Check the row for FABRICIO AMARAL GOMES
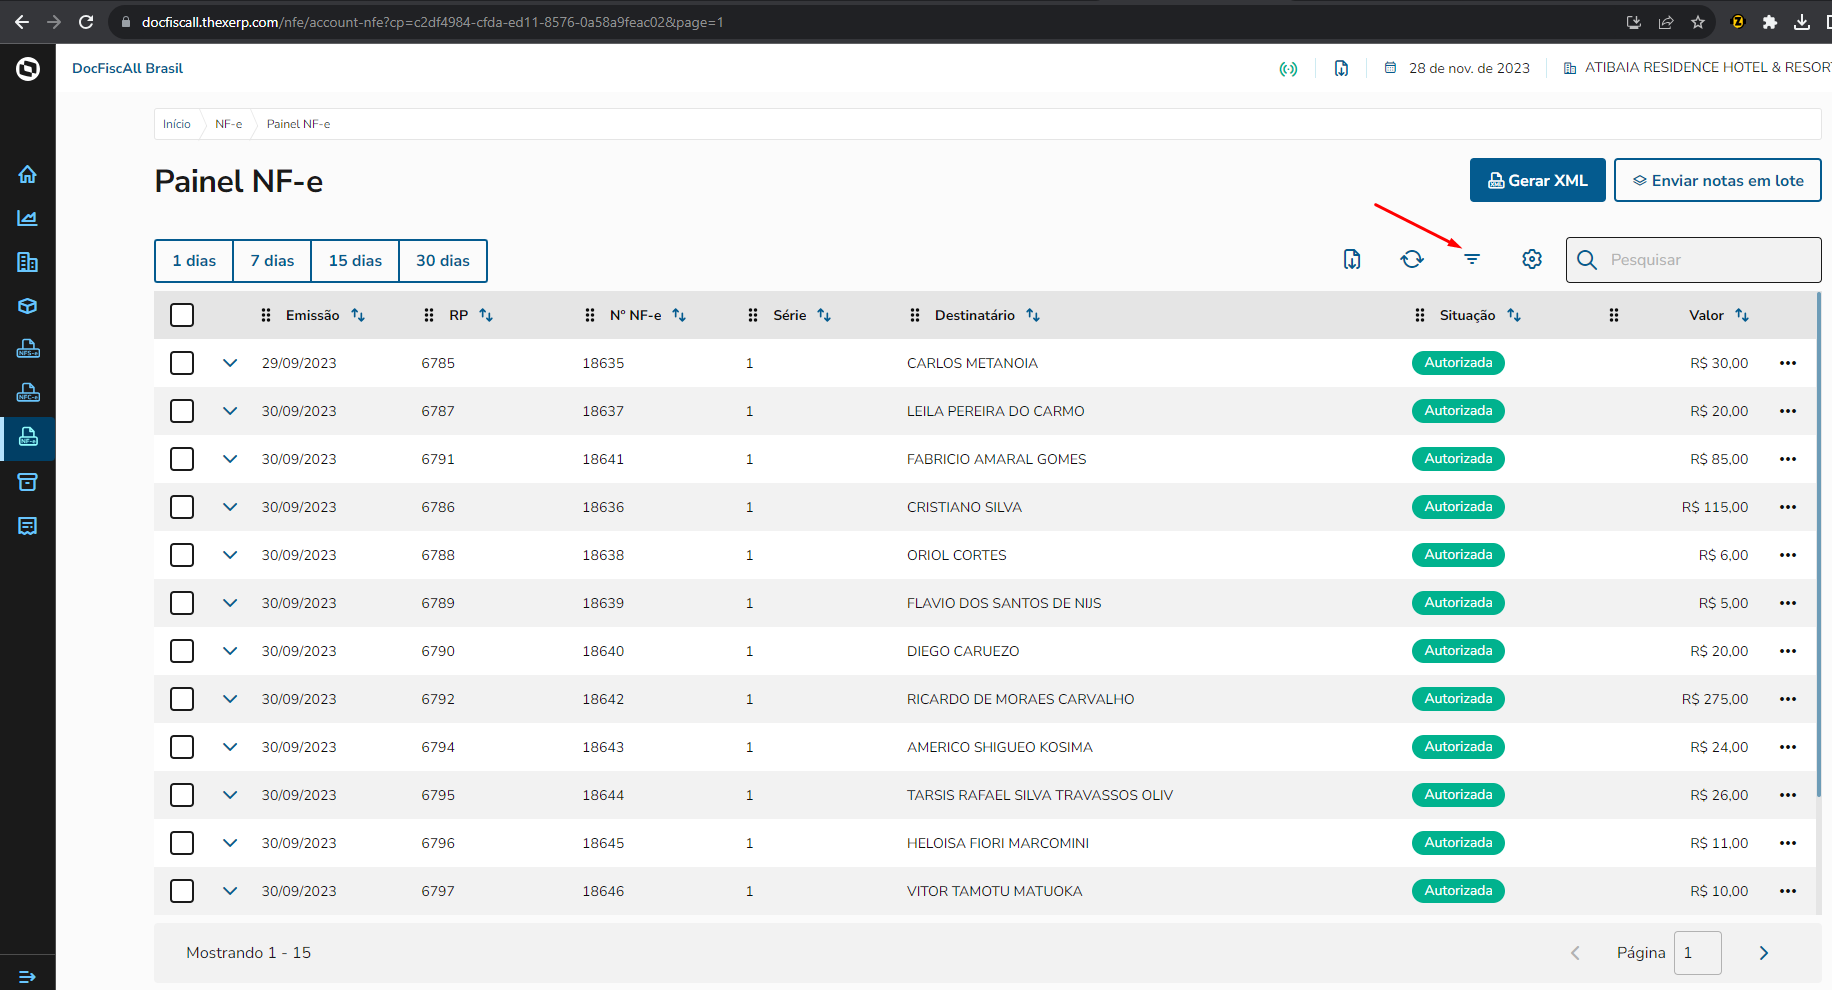This screenshot has height=990, width=1832. pos(182,459)
